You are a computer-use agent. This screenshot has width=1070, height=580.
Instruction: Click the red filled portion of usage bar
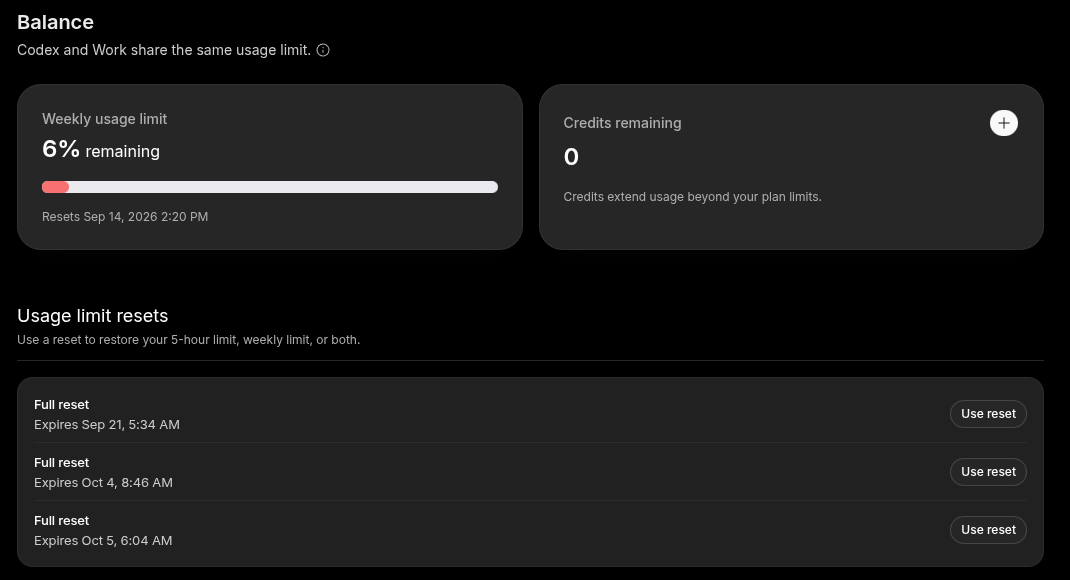point(55,187)
